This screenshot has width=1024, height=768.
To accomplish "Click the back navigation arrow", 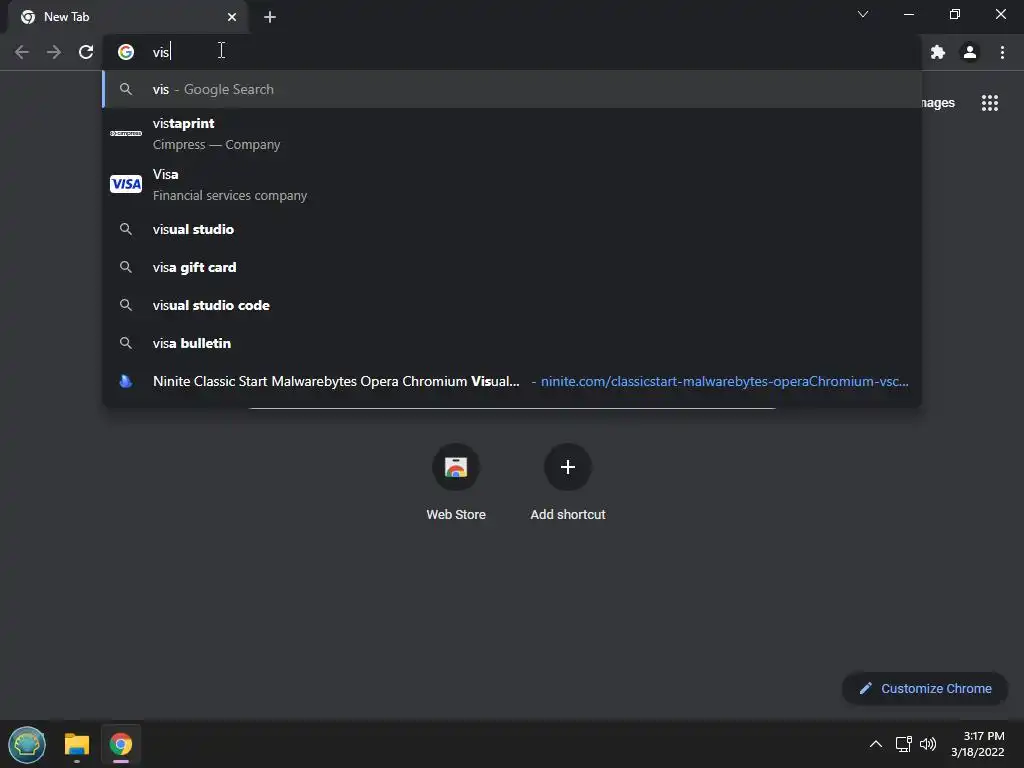I will coord(22,52).
